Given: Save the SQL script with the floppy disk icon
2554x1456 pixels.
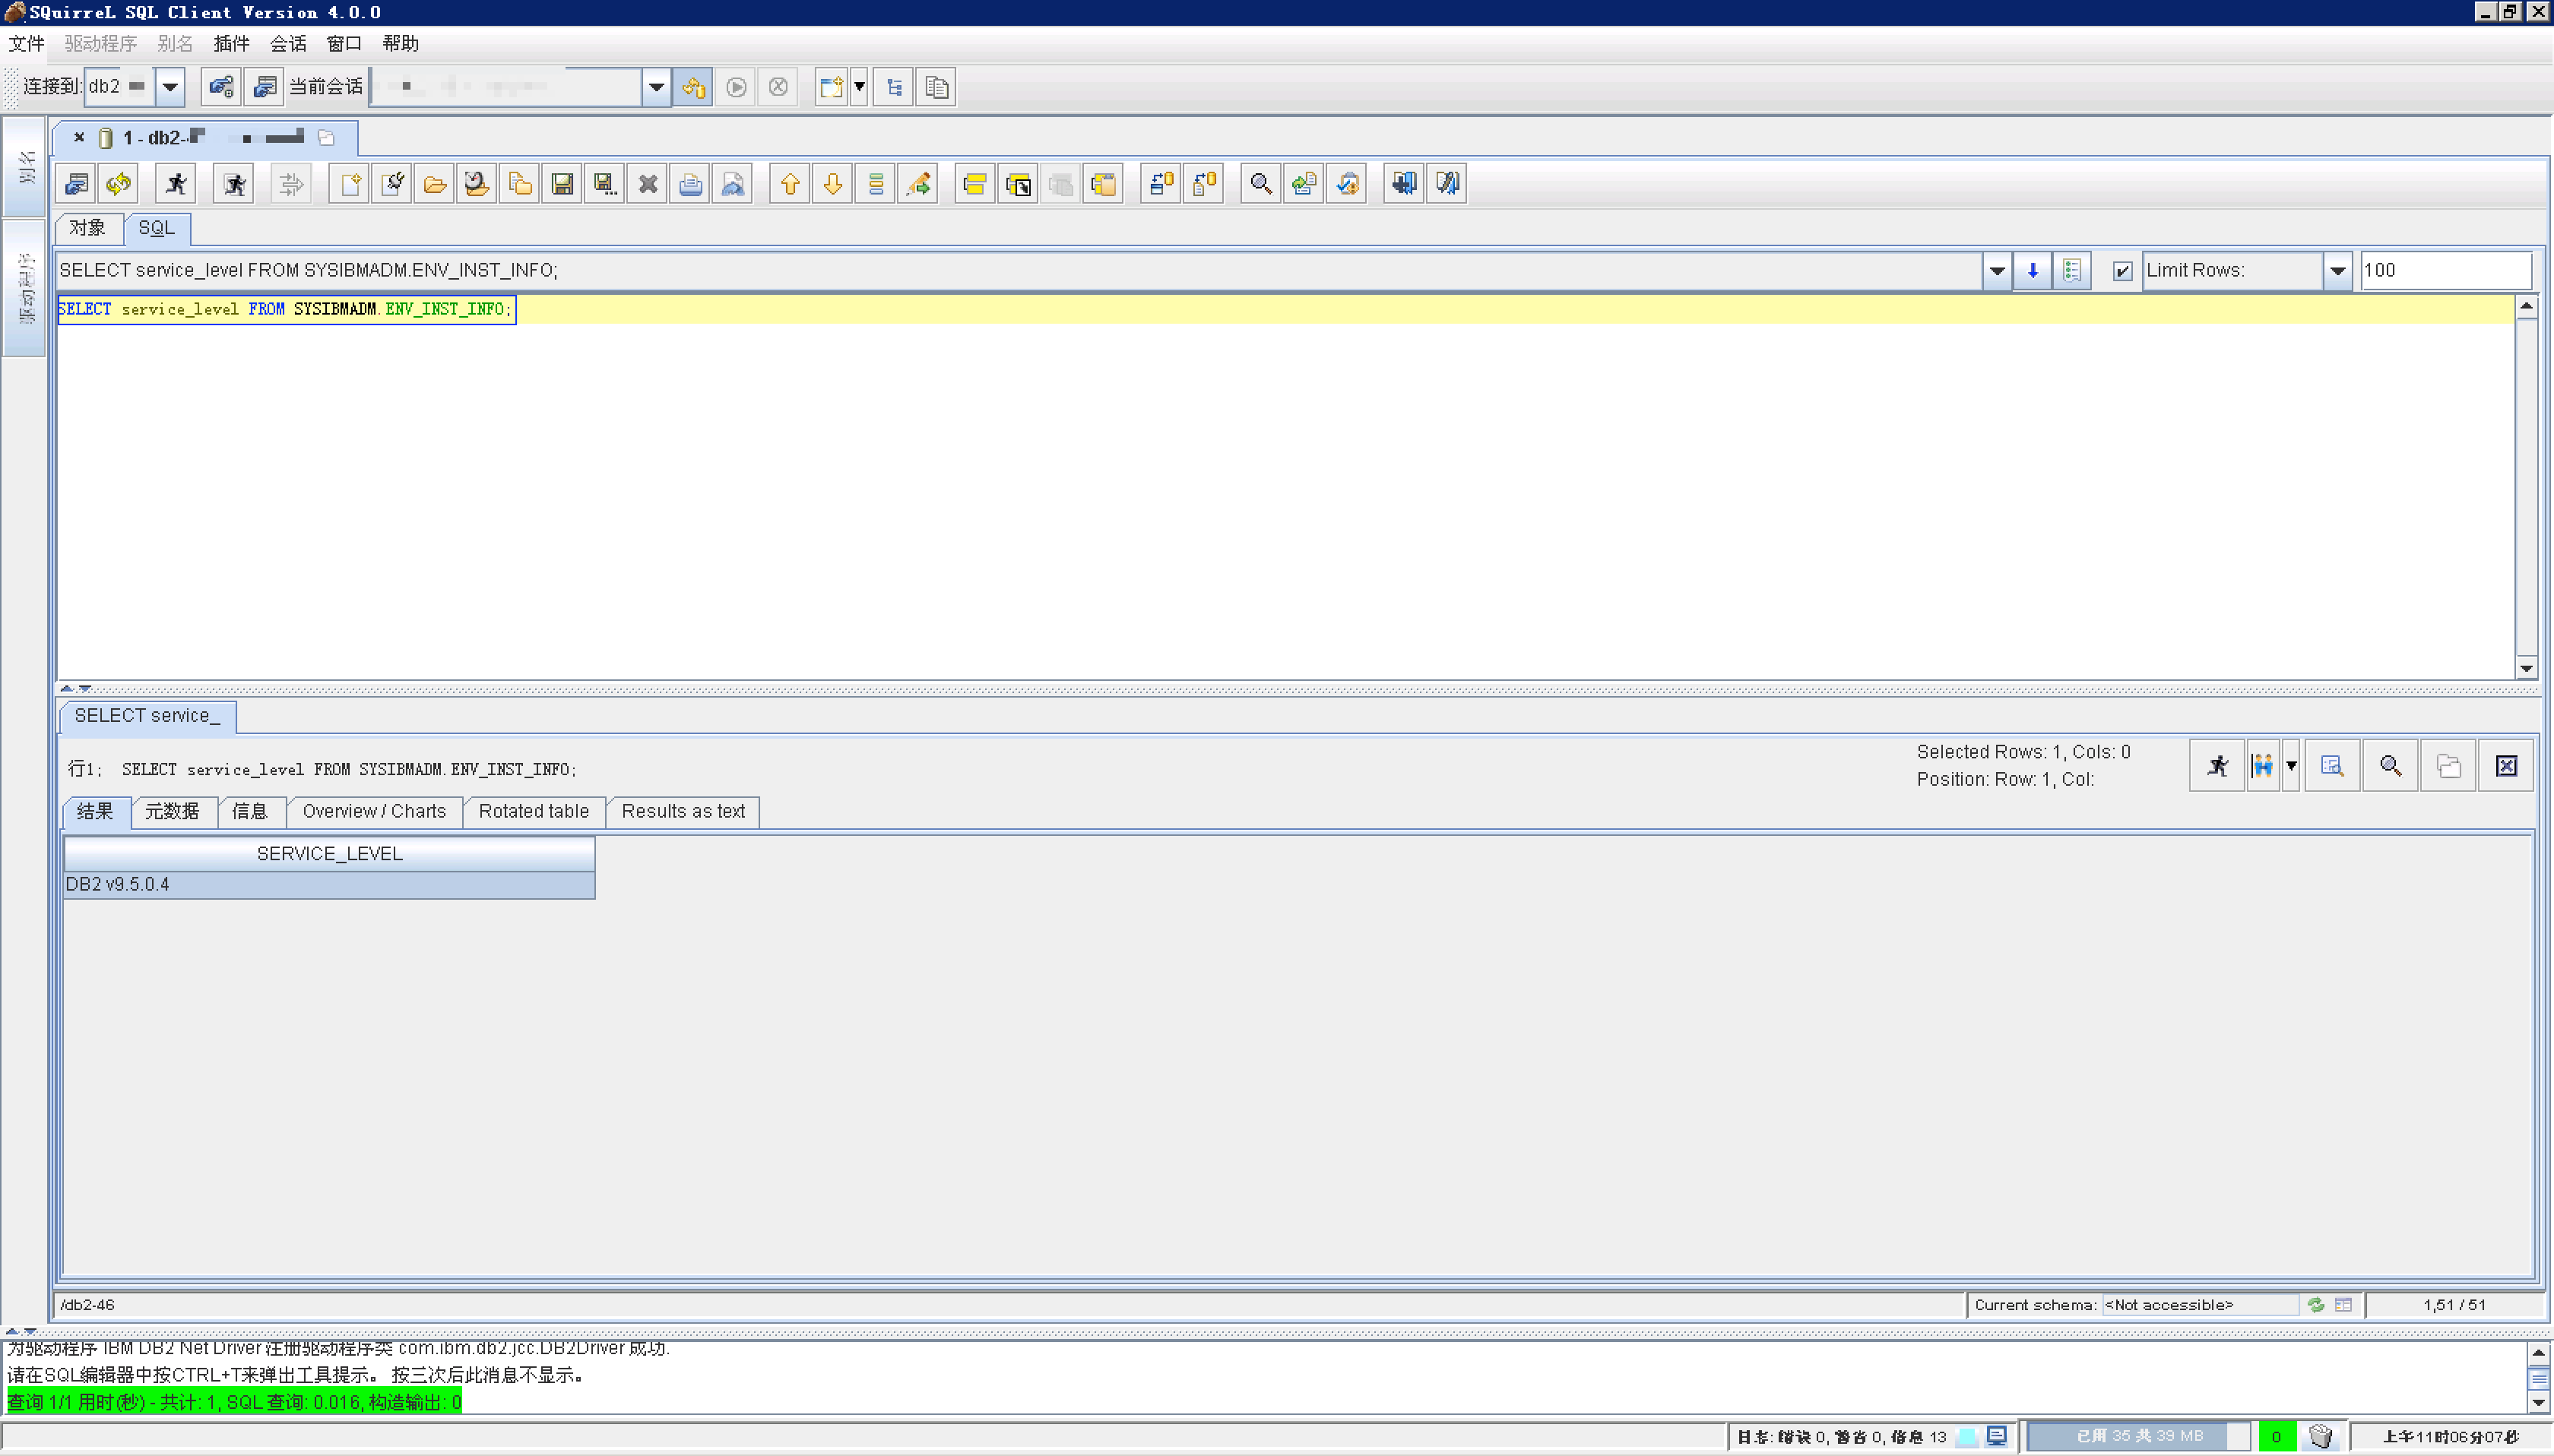Looking at the screenshot, I should click(562, 183).
